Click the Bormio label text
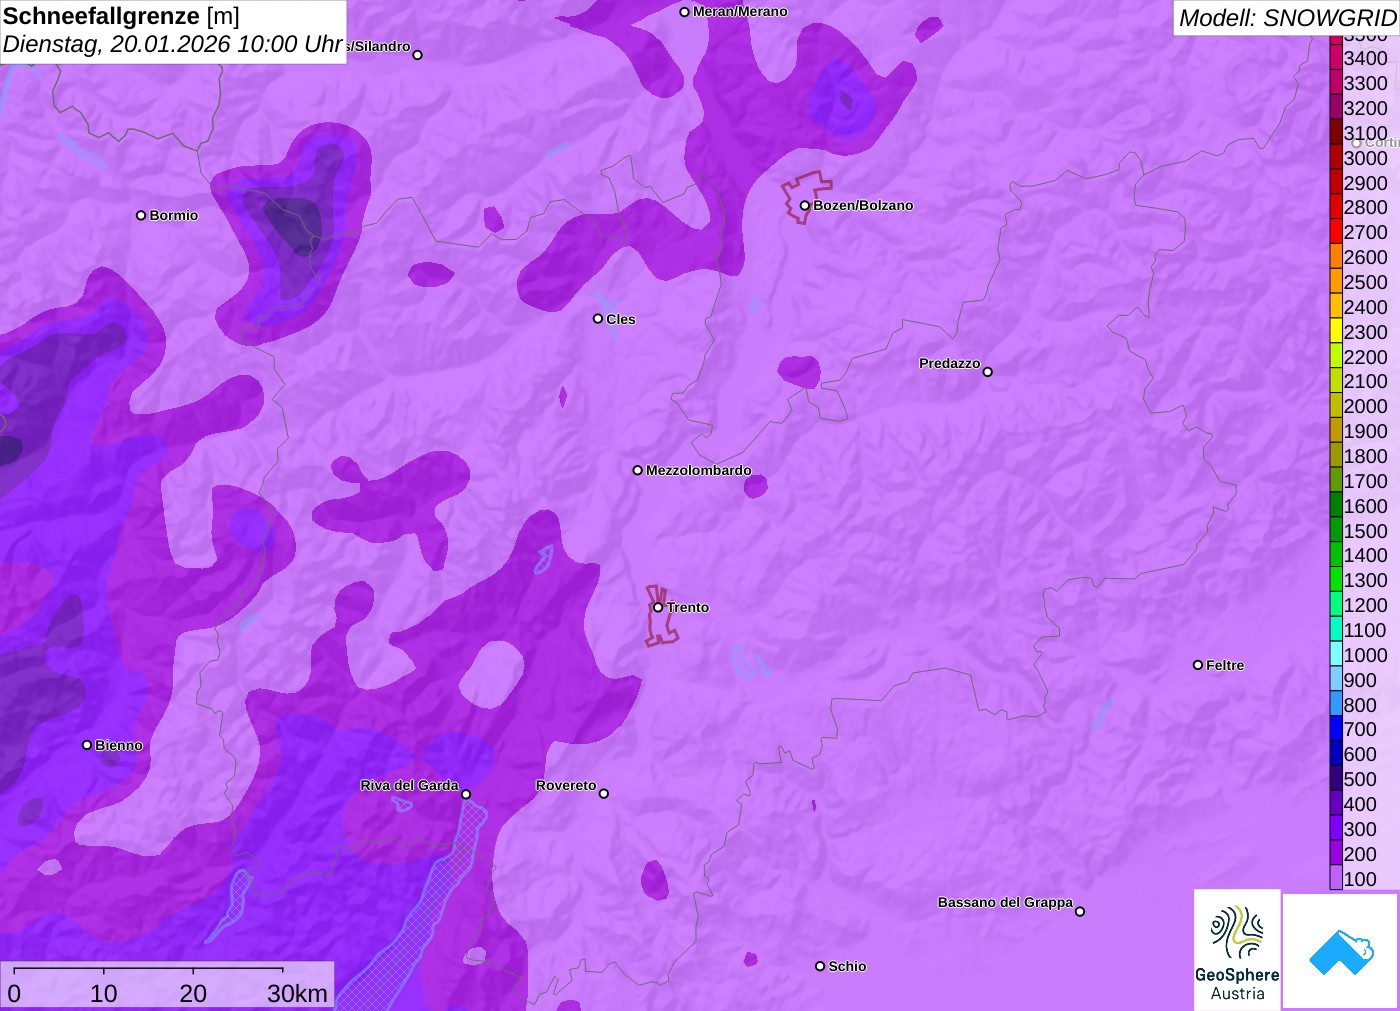This screenshot has width=1400, height=1011. (x=174, y=215)
